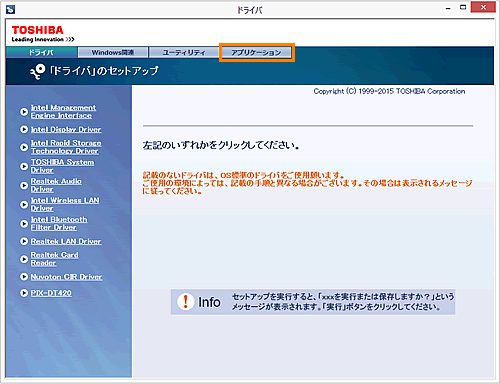Open Realtek LAN Driver link
Image resolution: width=500 pixels, height=384 pixels.
(x=66, y=241)
